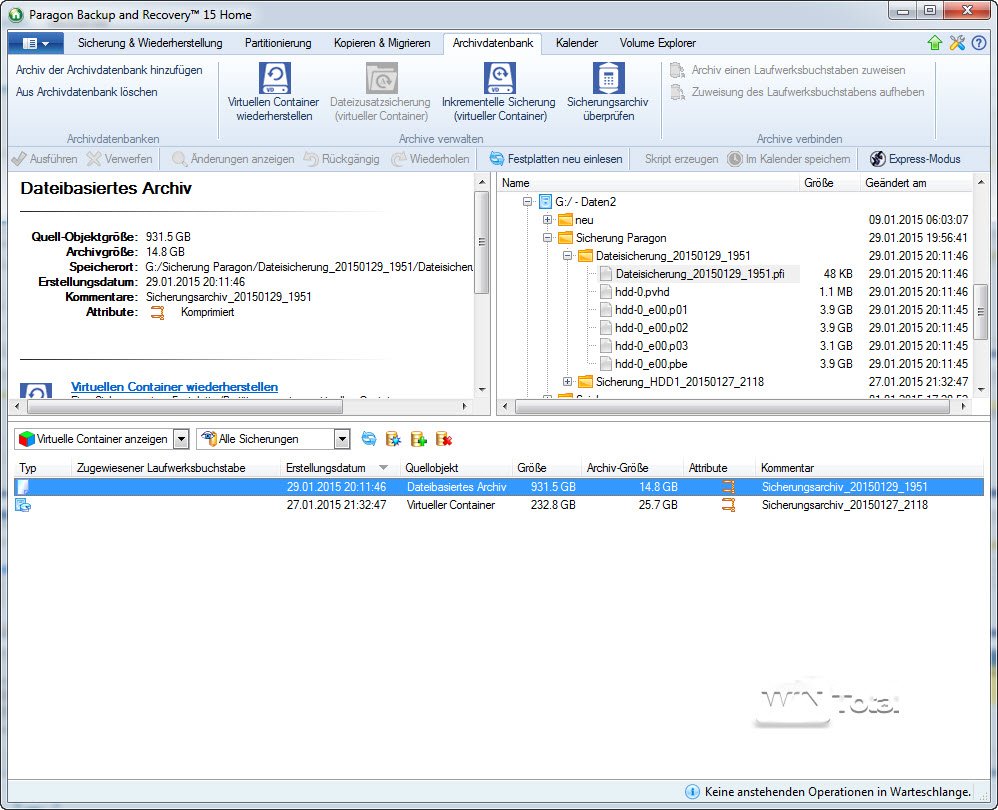Click the Virtuellen Container wiederherstellen link
Viewport: 998px width, 810px height.
click(174, 387)
